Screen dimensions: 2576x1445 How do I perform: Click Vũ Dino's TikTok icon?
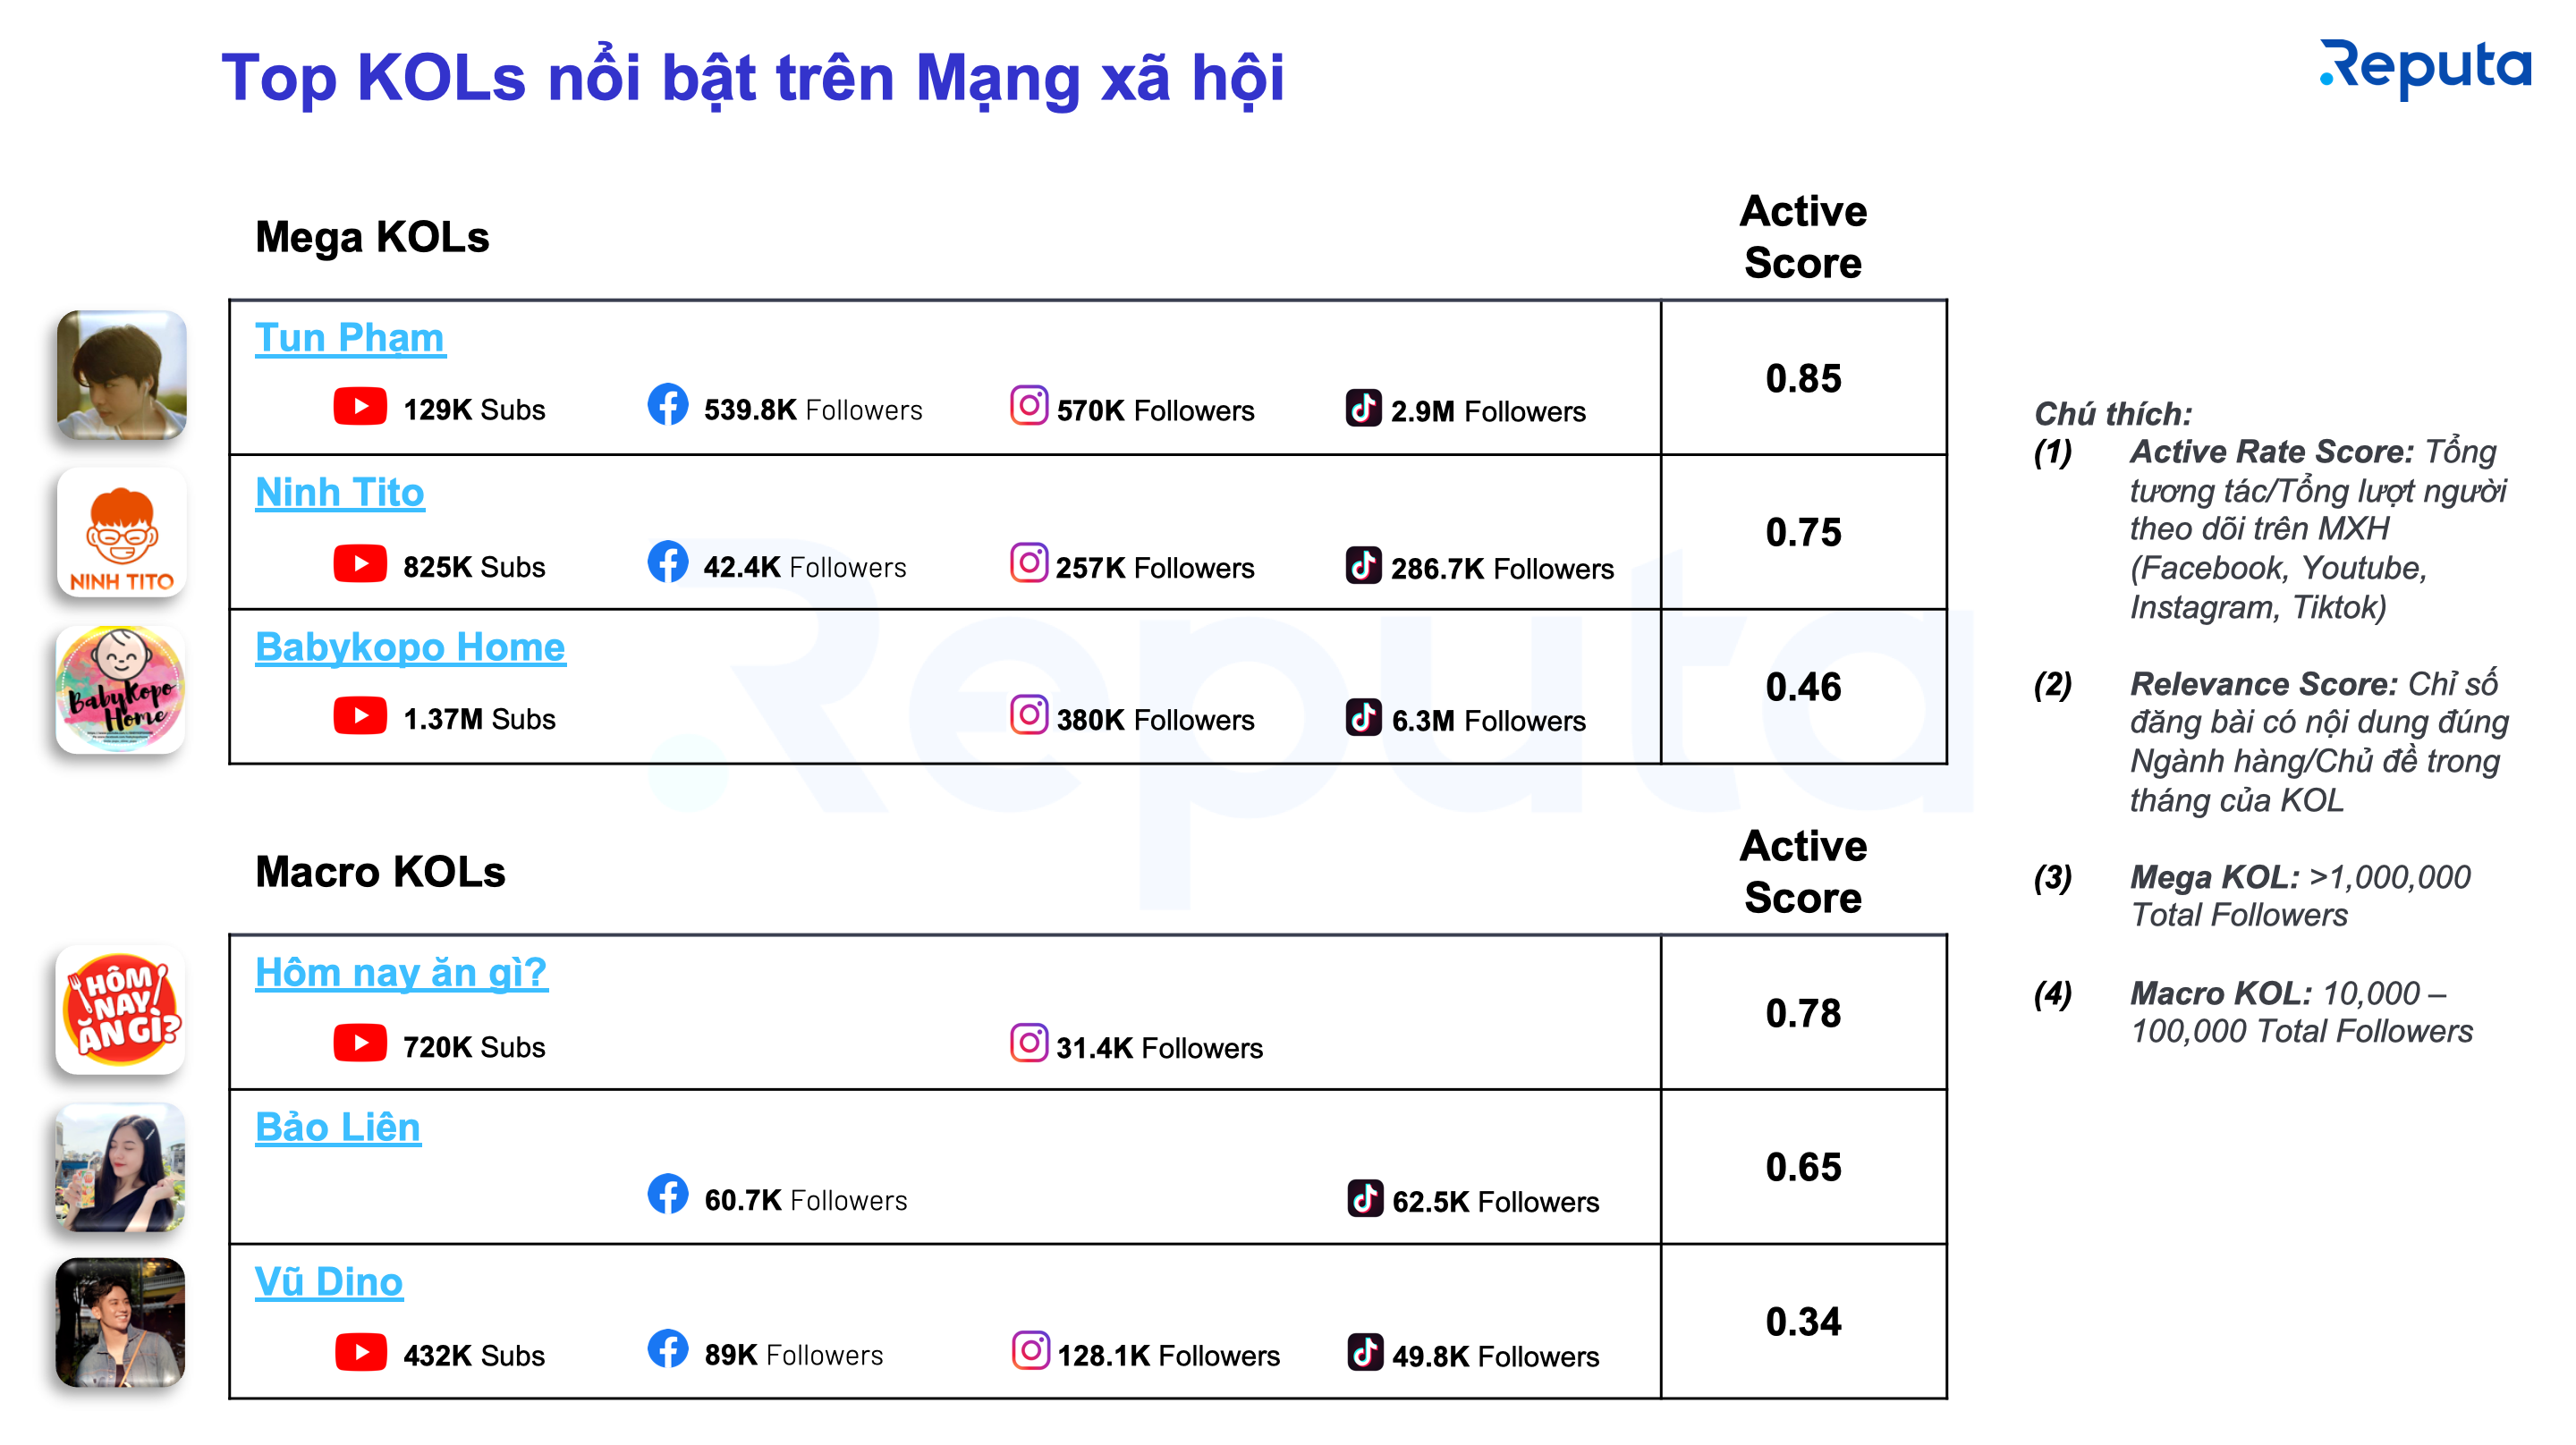1365,1352
